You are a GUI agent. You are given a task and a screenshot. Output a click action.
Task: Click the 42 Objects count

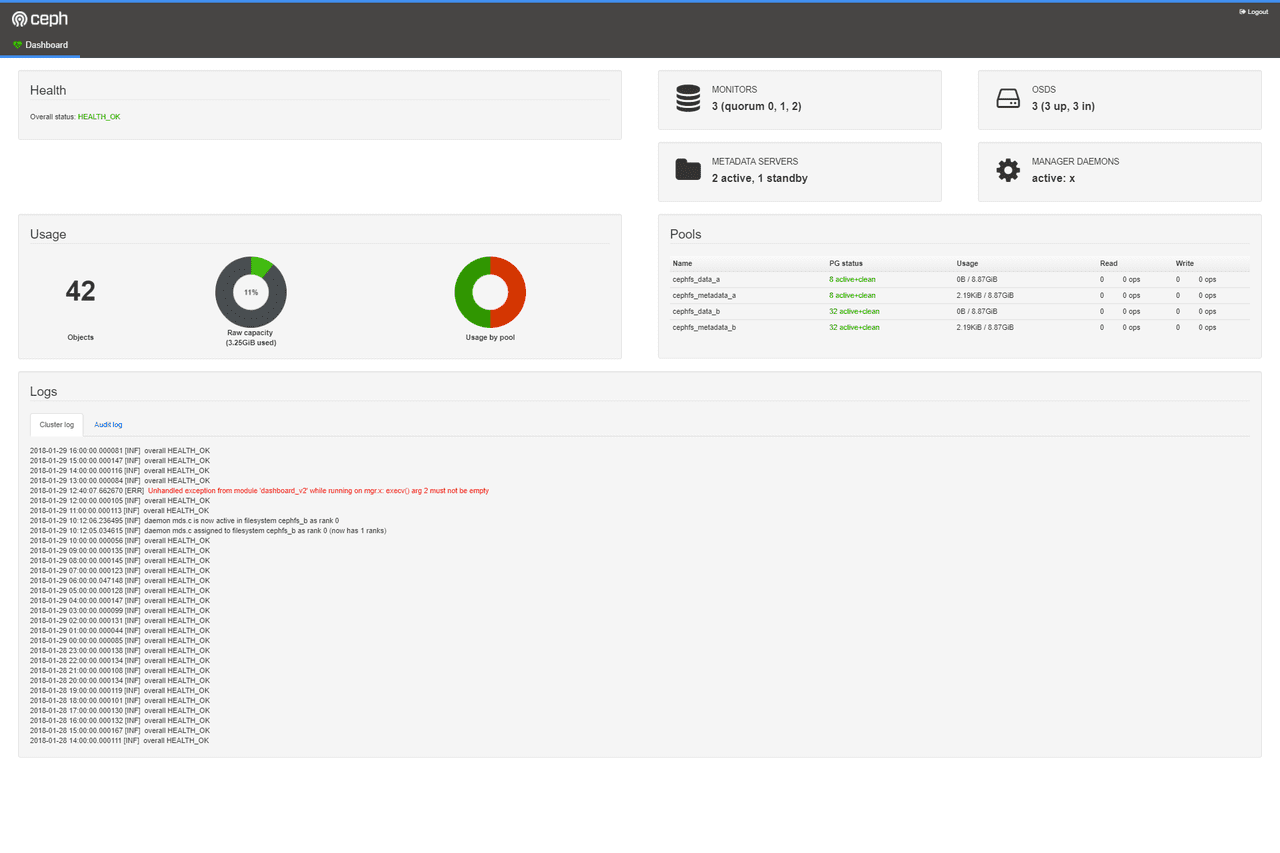(80, 291)
